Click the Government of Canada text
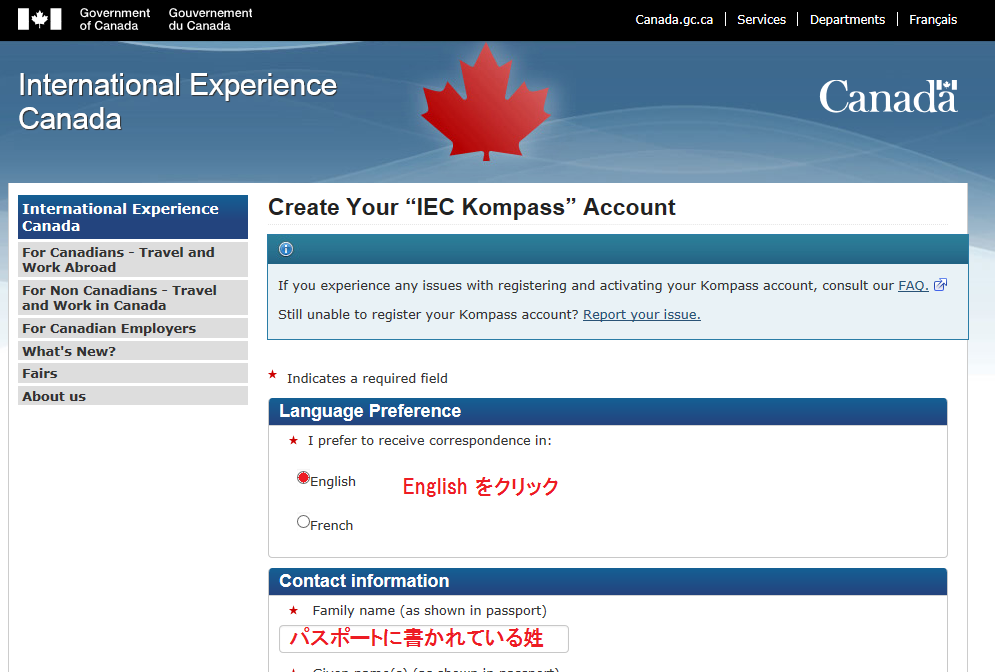Viewport: 995px width, 672px height. pyautogui.click(x=115, y=19)
